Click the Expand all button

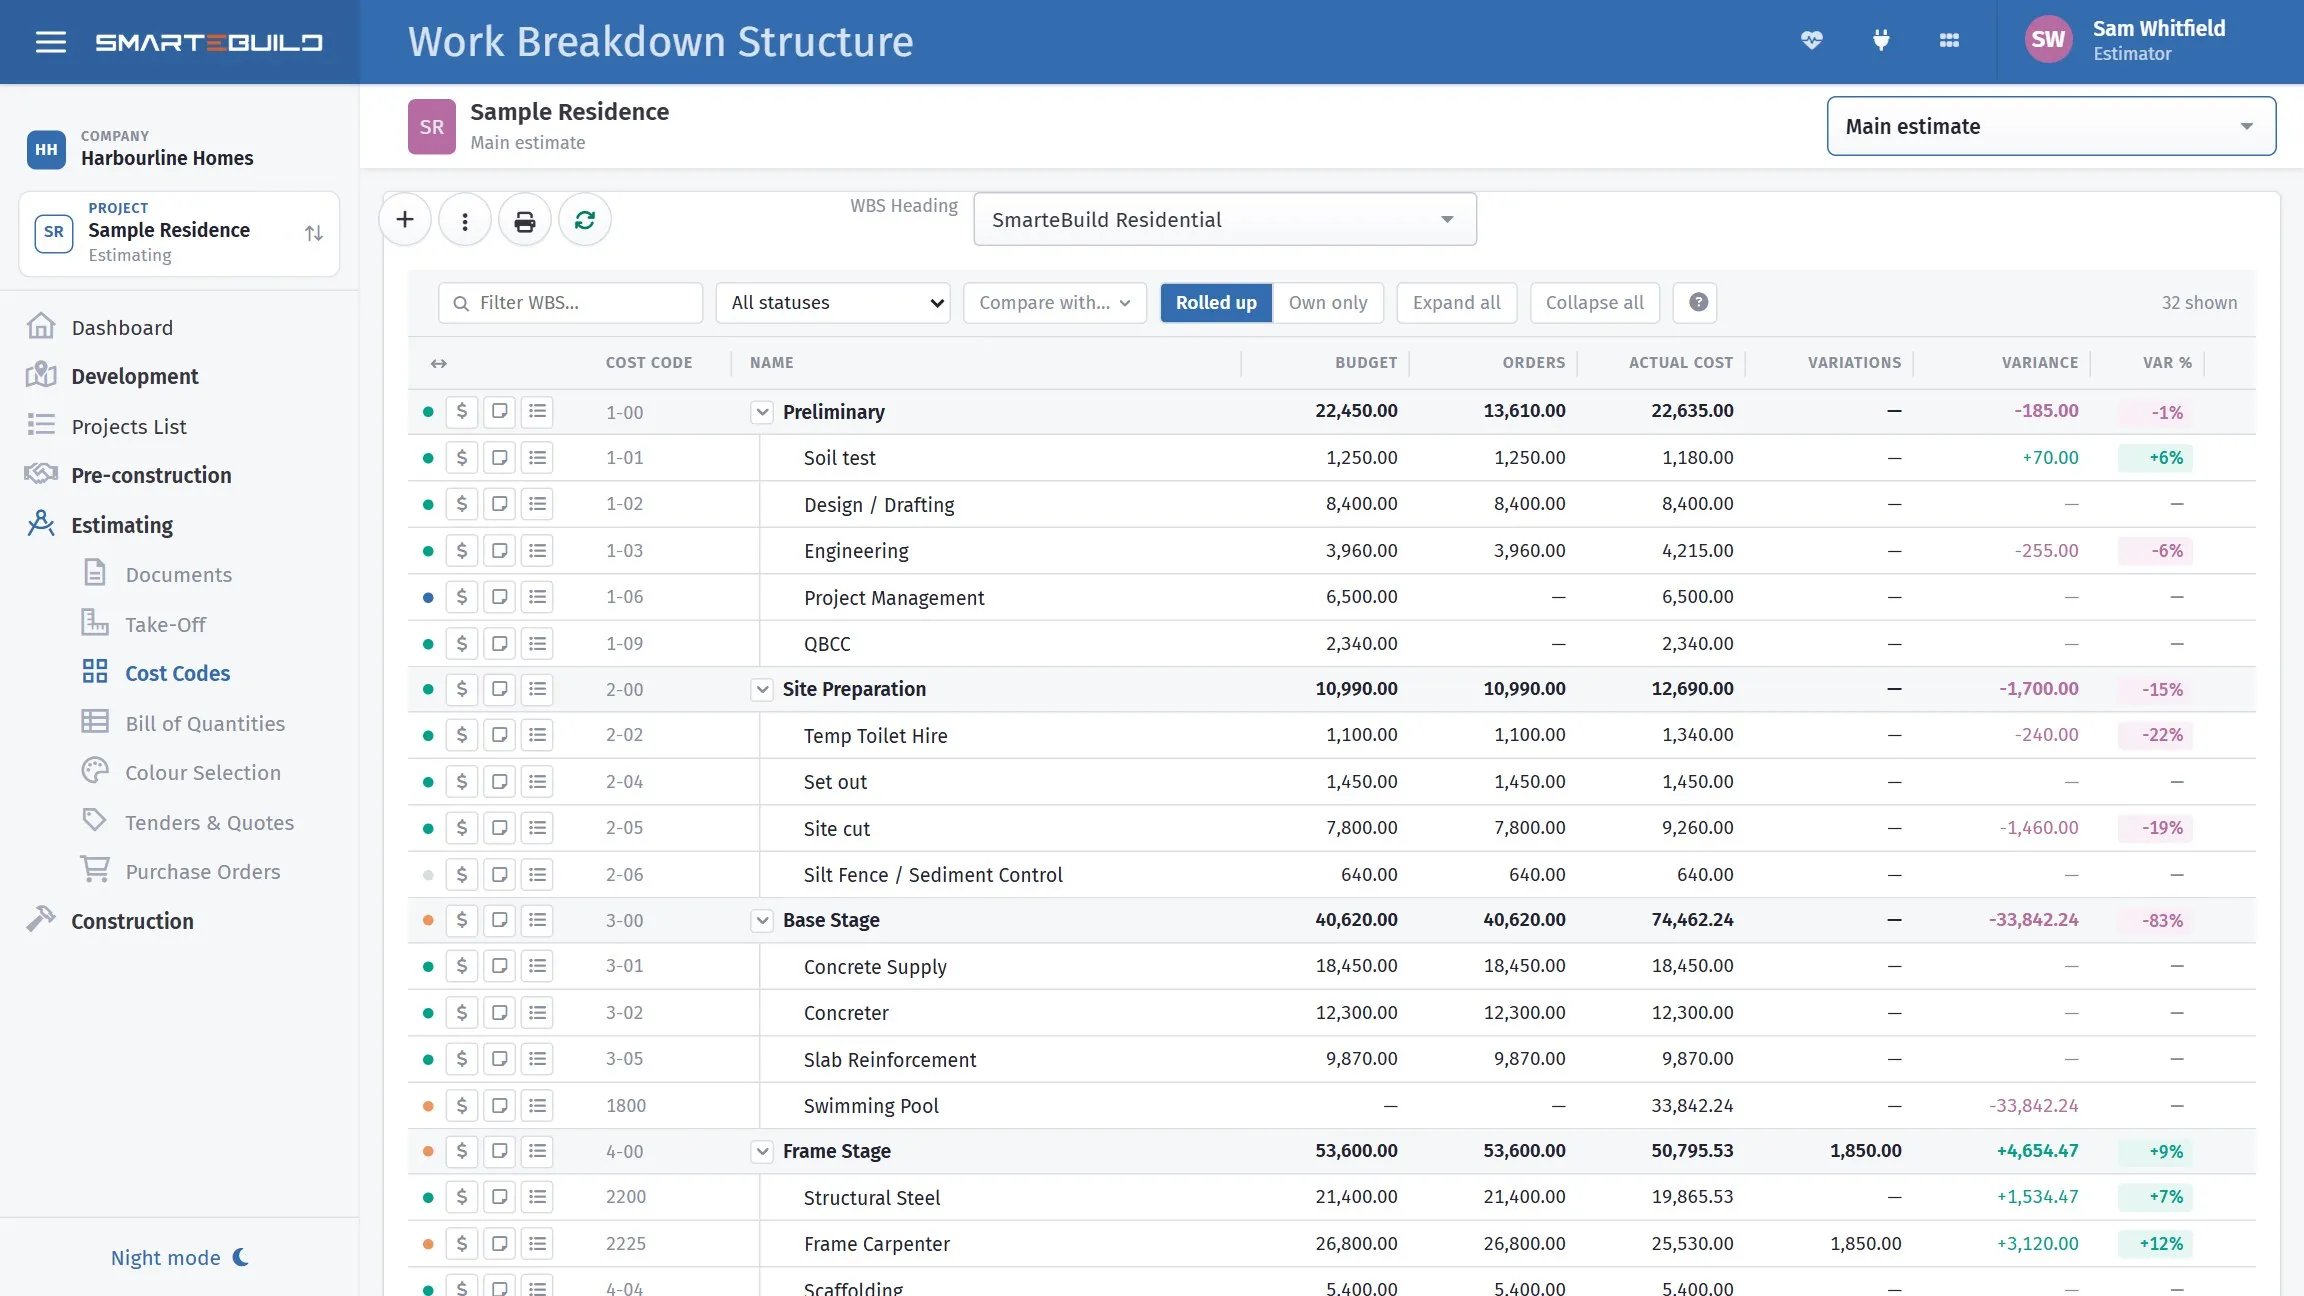(x=1456, y=302)
